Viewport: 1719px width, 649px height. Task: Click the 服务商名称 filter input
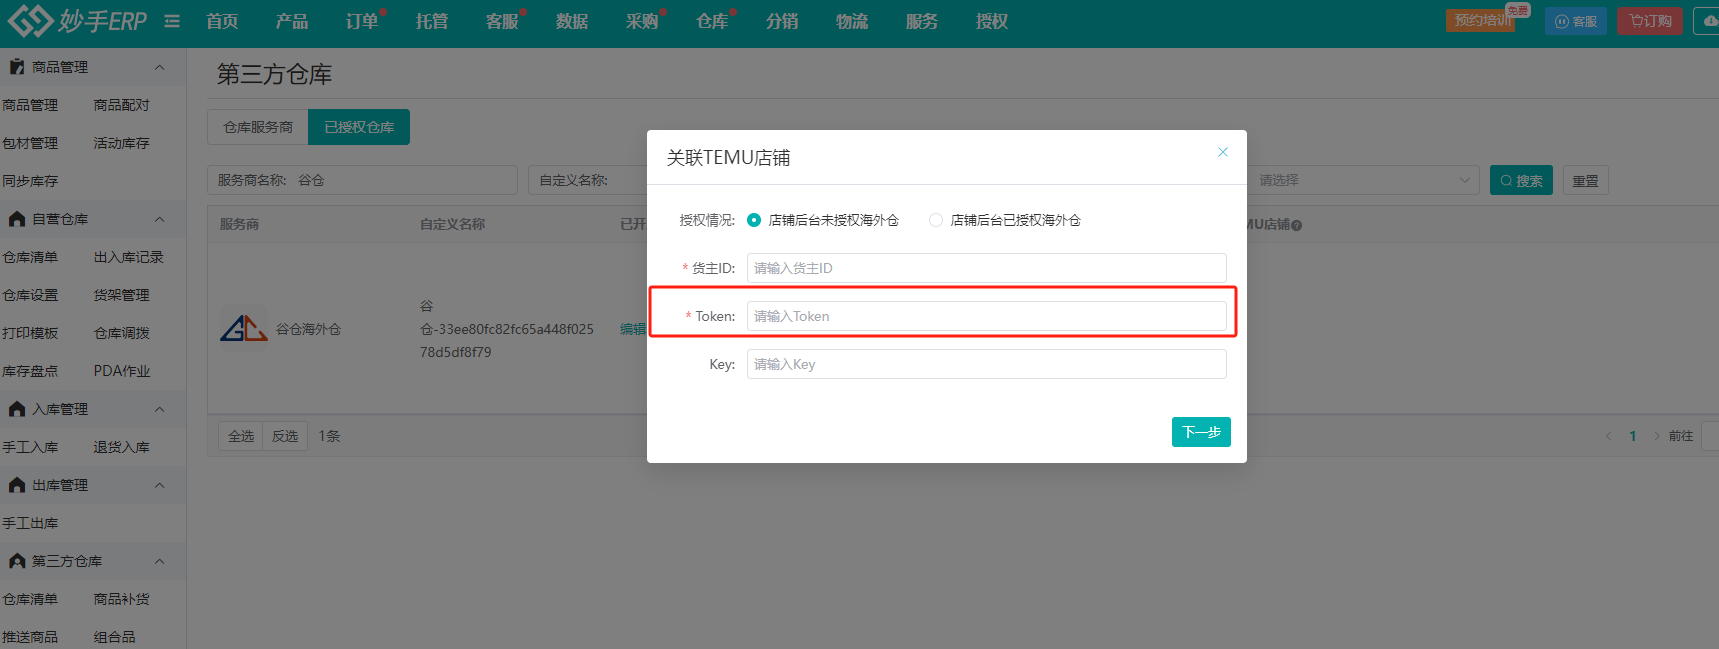pos(362,180)
